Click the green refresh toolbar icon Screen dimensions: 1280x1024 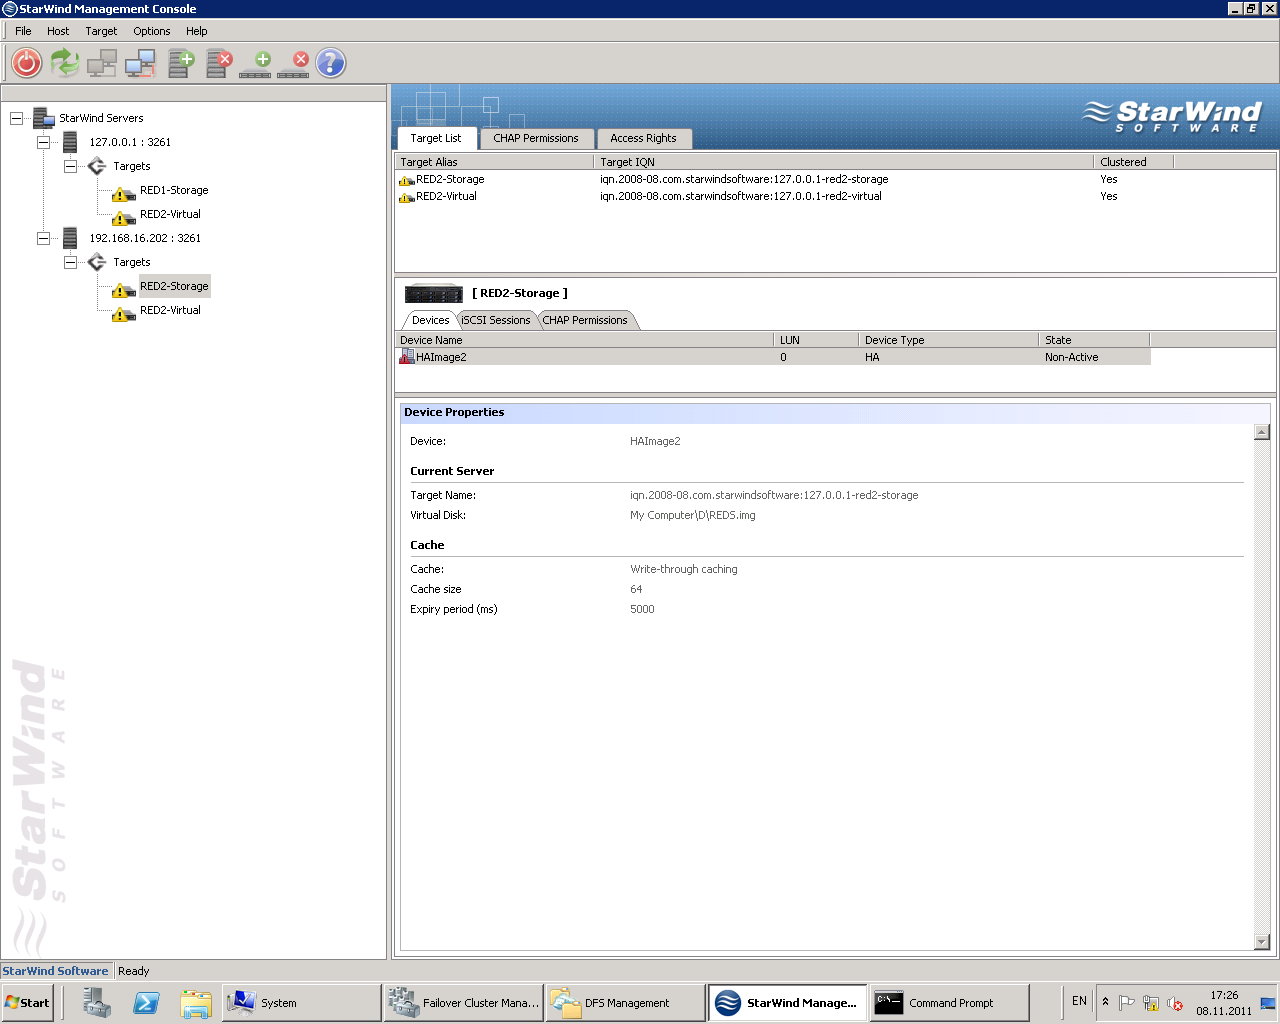[x=65, y=63]
